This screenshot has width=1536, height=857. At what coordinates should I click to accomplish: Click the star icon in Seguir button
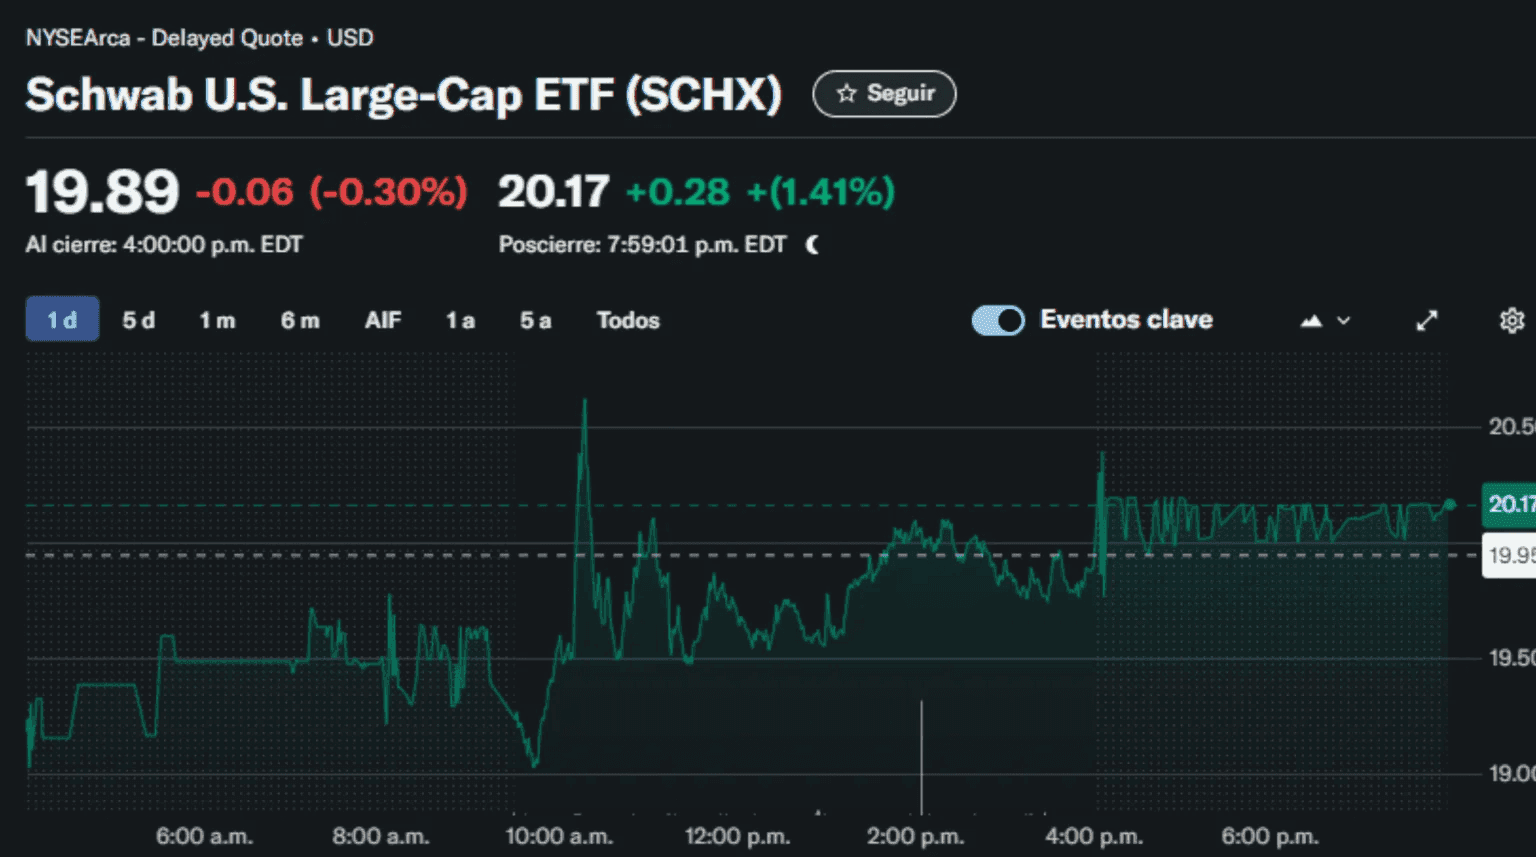847,94
